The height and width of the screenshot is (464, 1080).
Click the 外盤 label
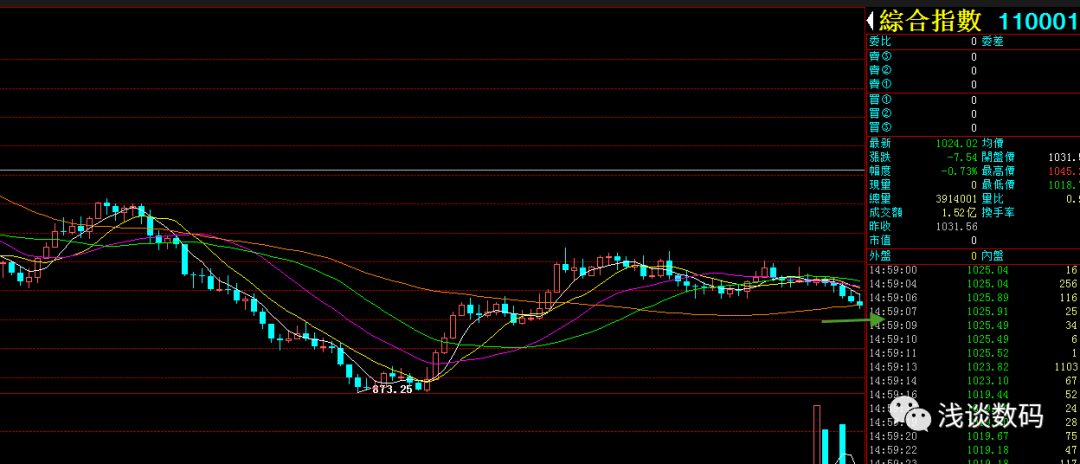(880, 255)
